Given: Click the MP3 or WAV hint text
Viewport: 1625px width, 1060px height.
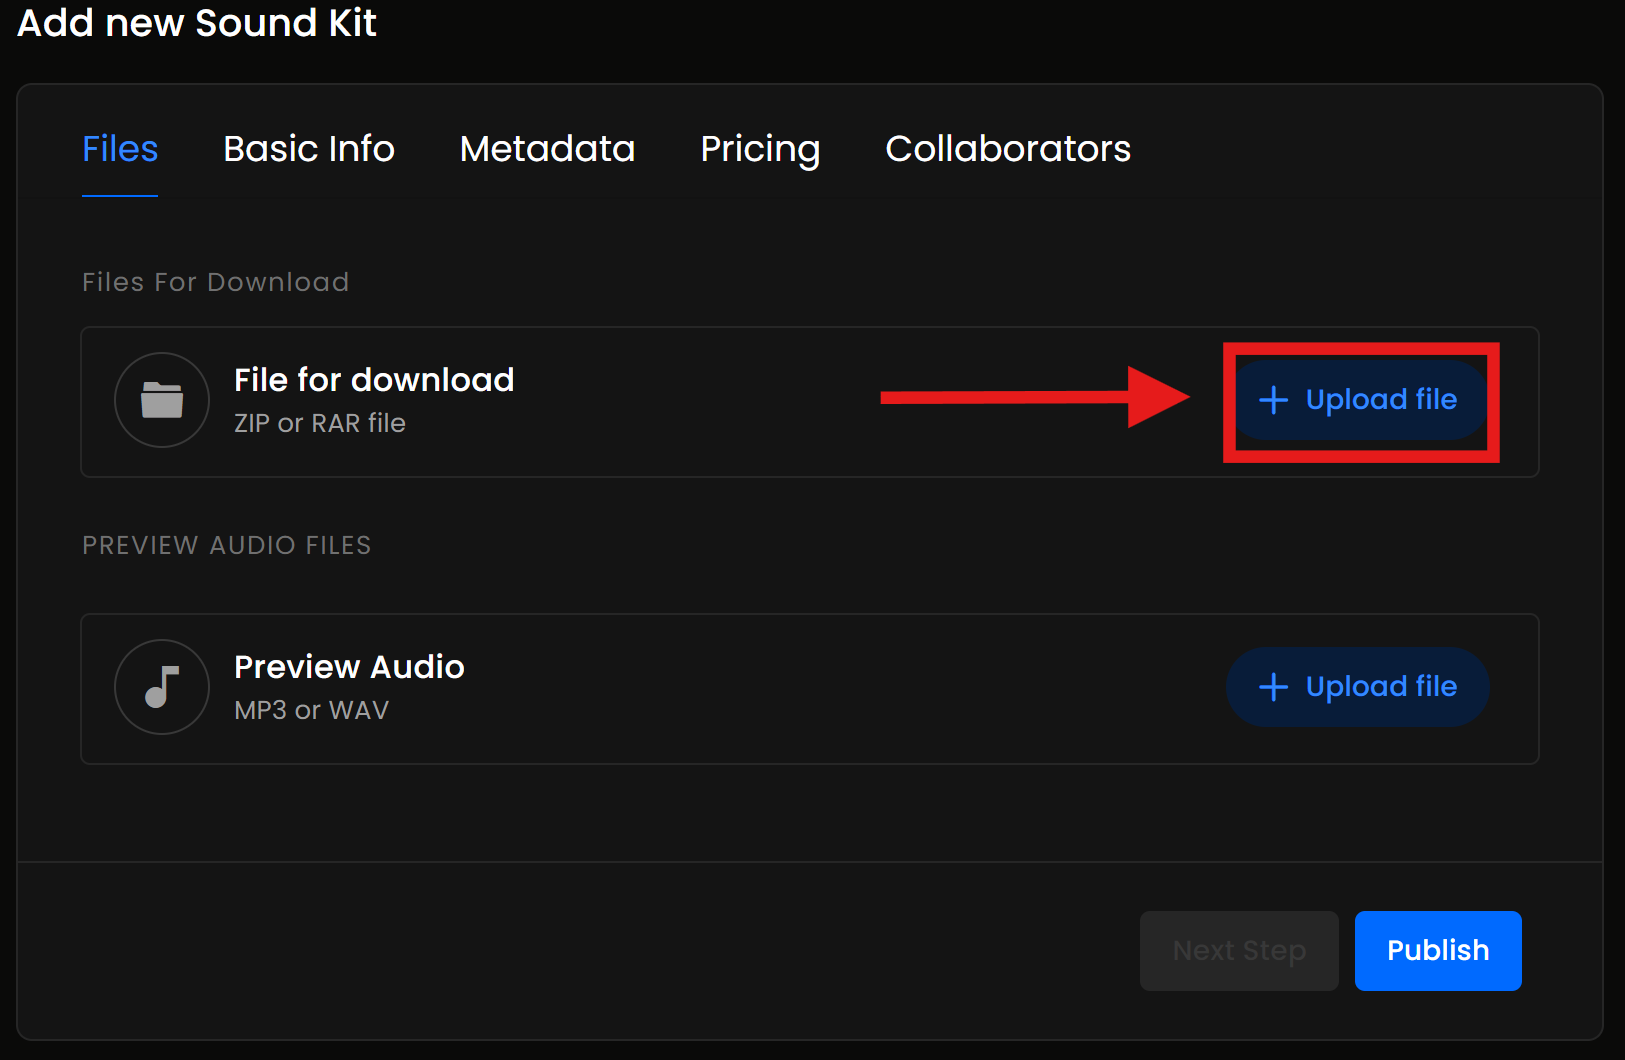Looking at the screenshot, I should (x=311, y=710).
